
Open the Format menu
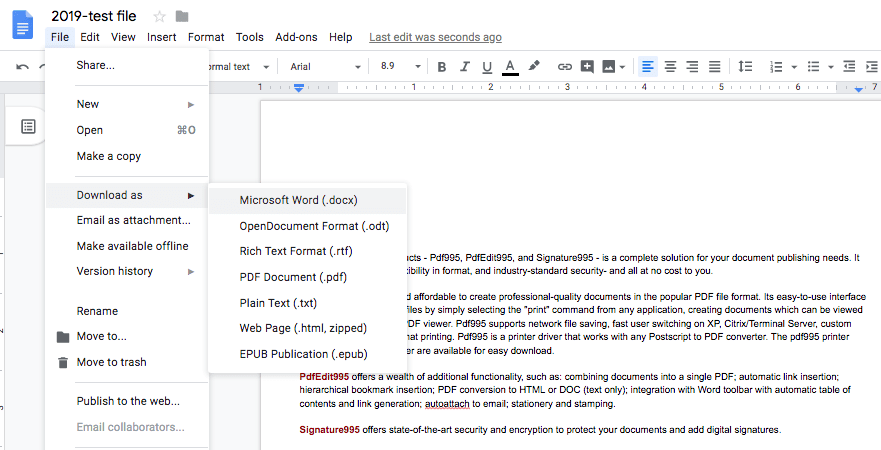[206, 37]
